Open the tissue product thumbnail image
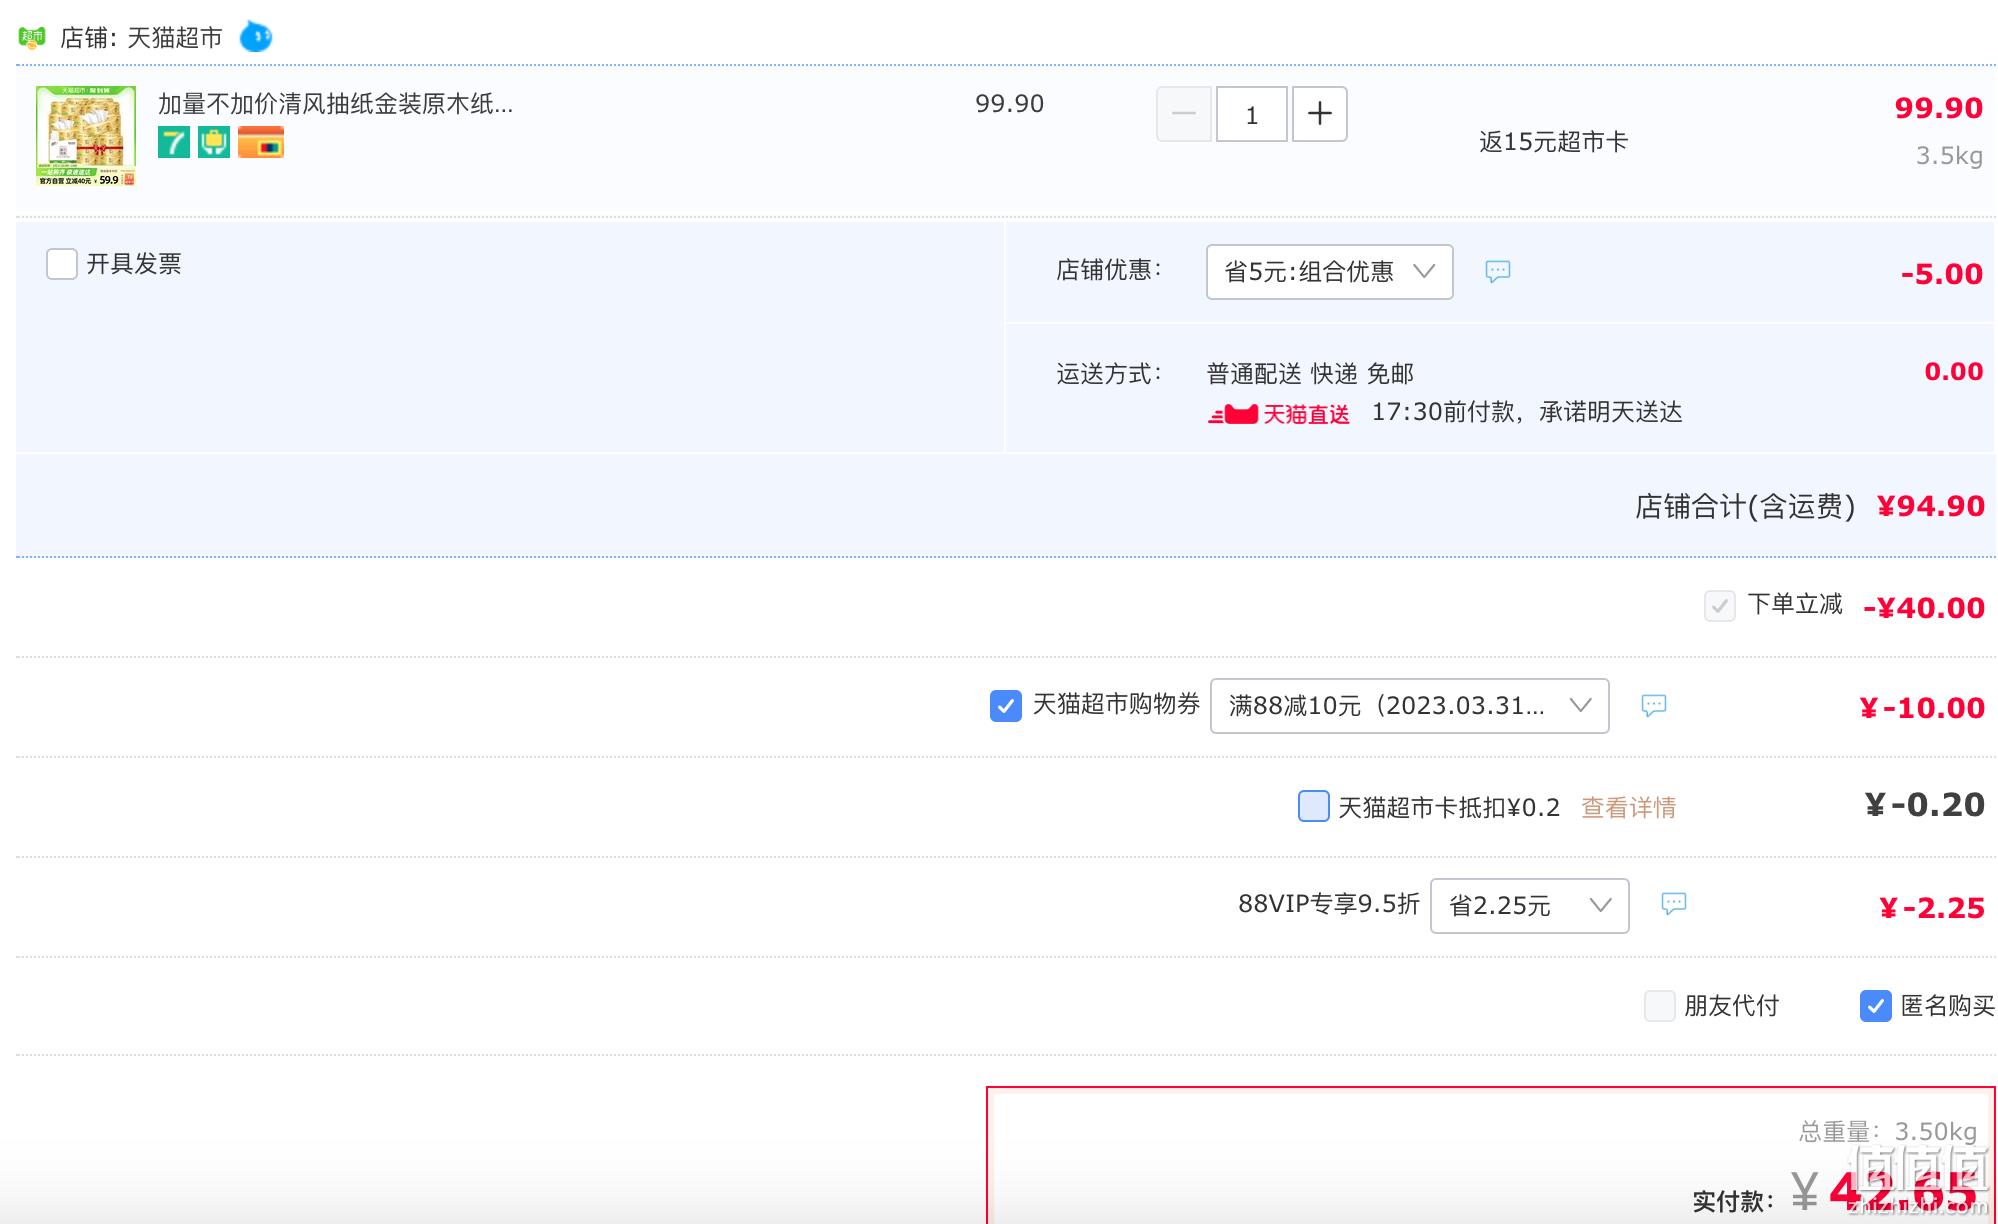This screenshot has height=1224, width=1998. click(x=86, y=136)
